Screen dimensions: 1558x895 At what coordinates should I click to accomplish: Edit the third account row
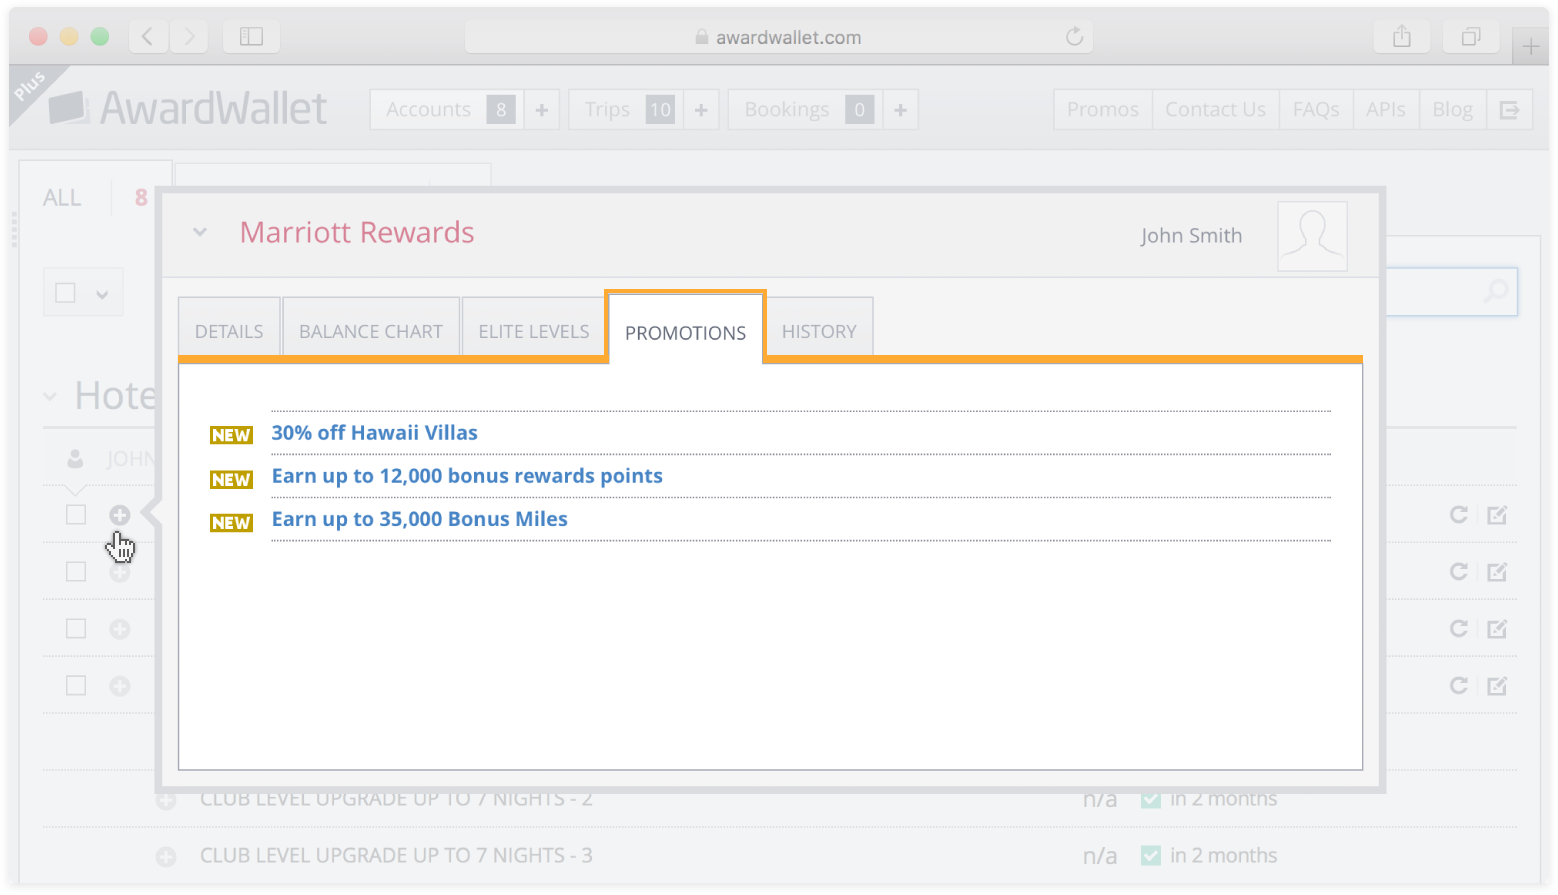[x=1497, y=629]
